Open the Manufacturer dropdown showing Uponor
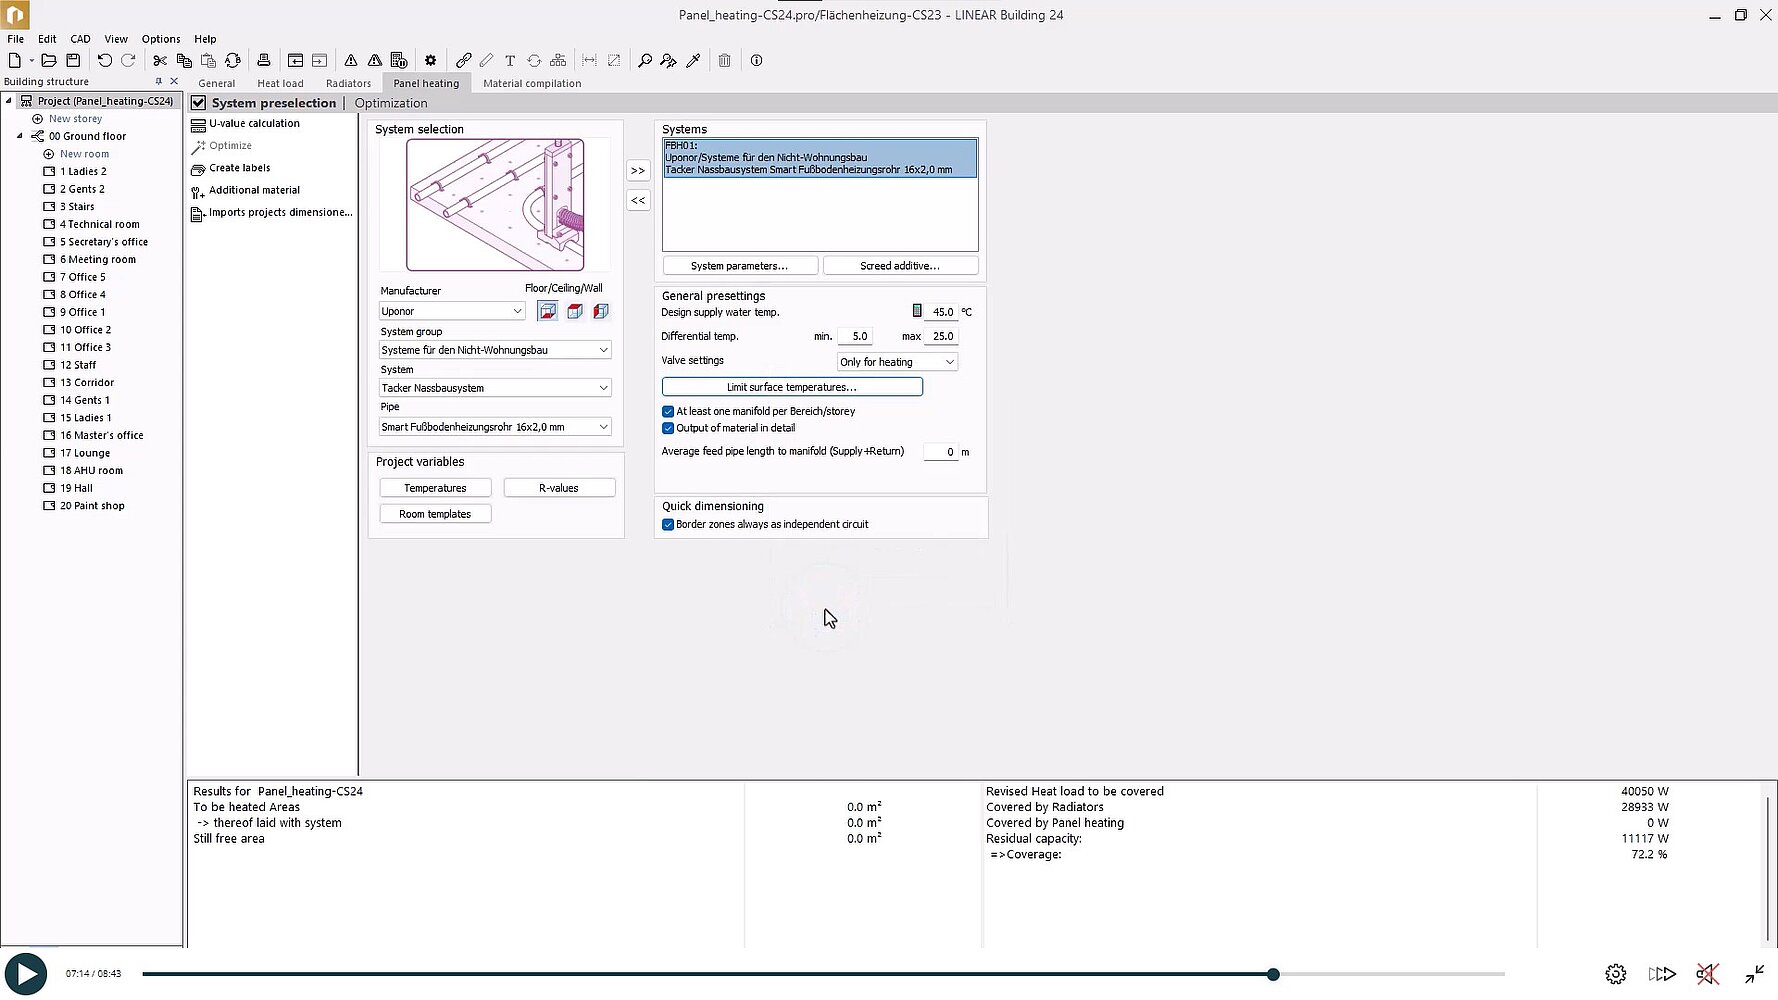The width and height of the screenshot is (1778, 1000). (x=452, y=311)
